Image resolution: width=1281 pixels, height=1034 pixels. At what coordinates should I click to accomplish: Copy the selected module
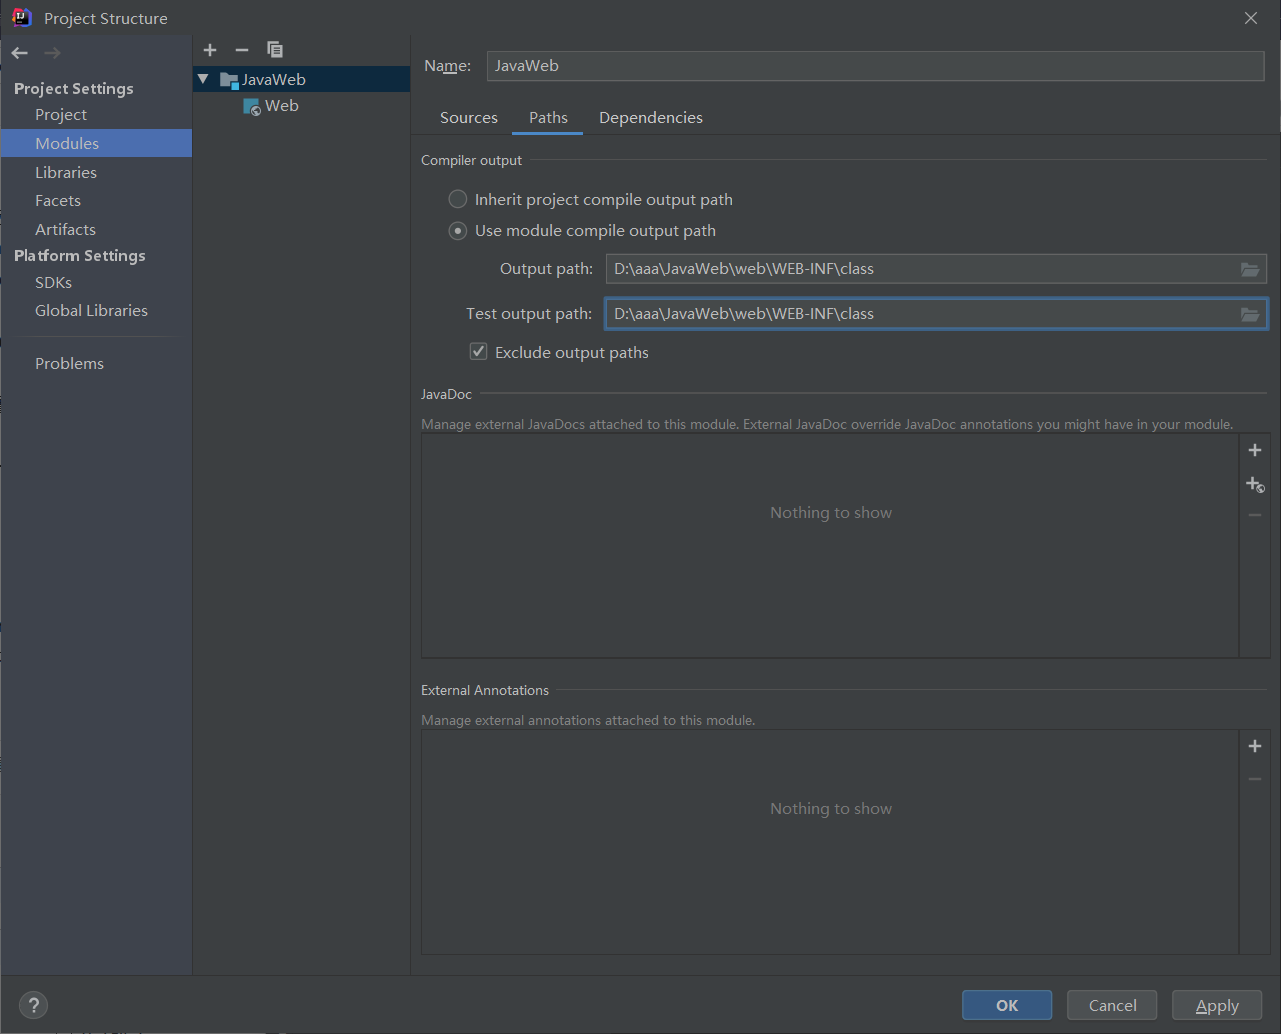[x=275, y=50]
